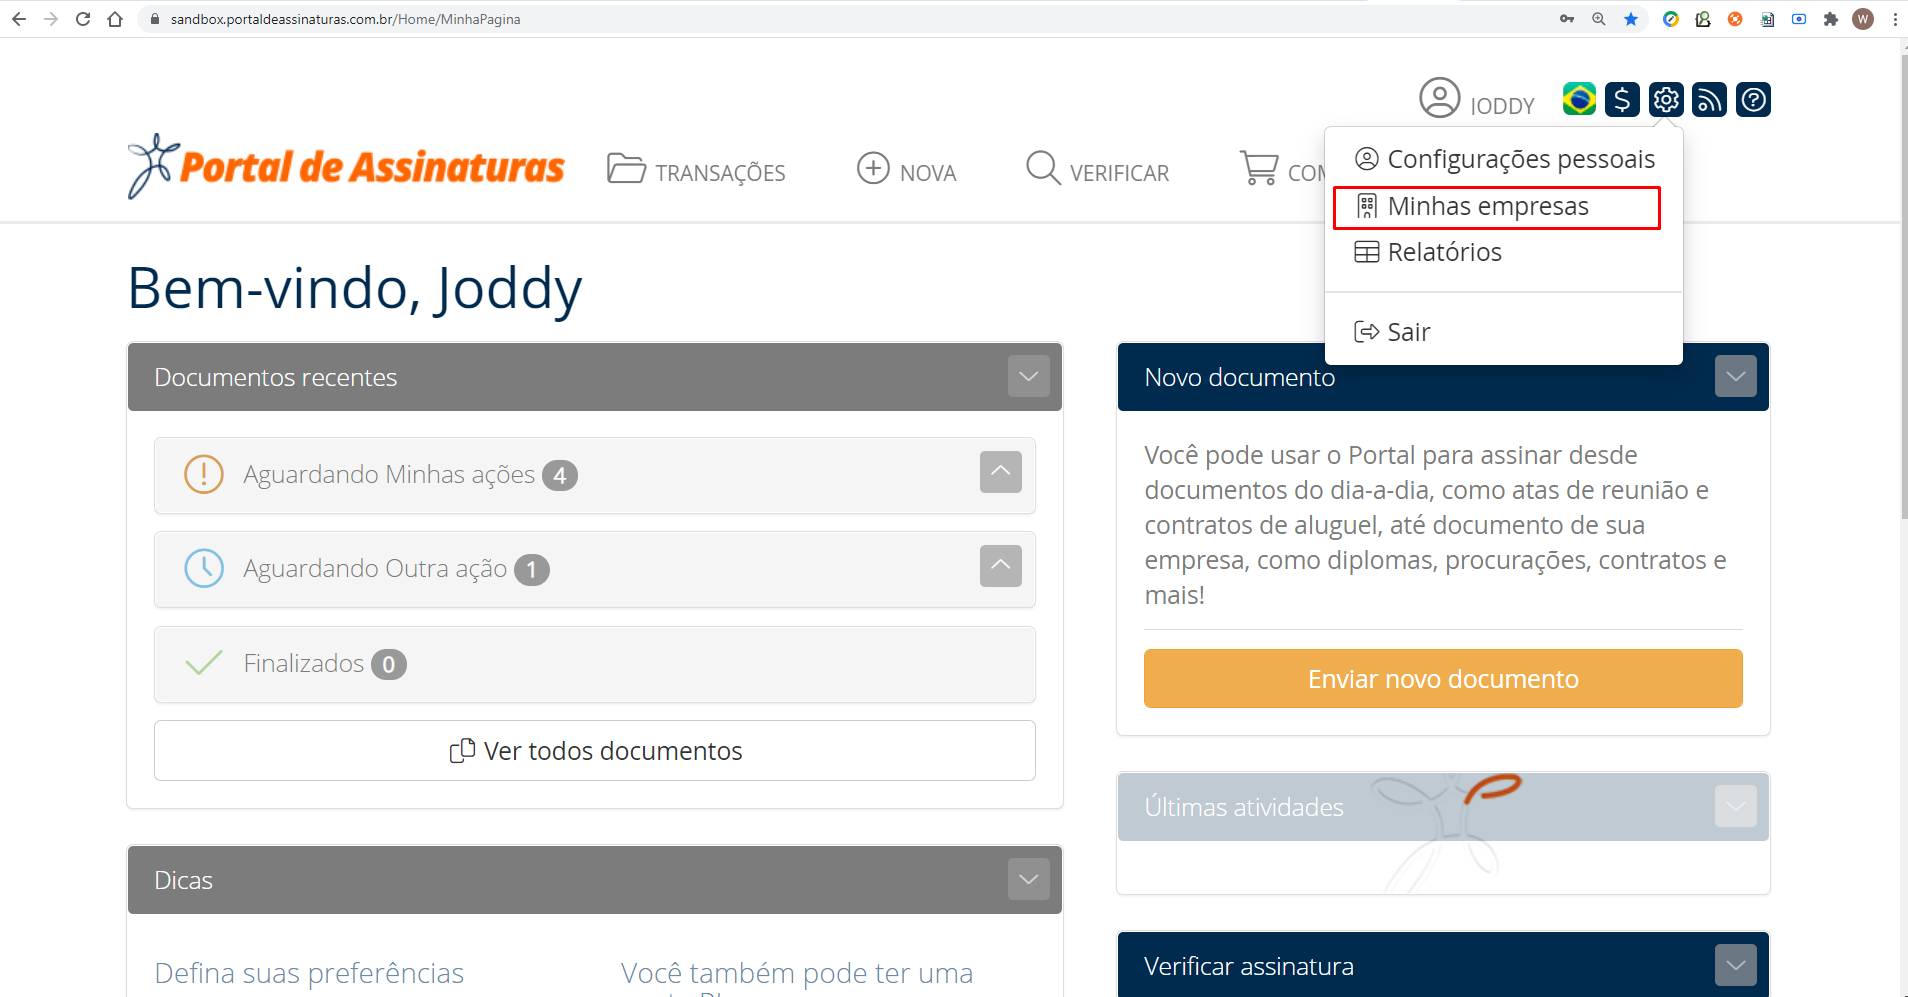Choose Relatórios in the dropdown menu
Screen dimensions: 1908x997
tap(1444, 253)
